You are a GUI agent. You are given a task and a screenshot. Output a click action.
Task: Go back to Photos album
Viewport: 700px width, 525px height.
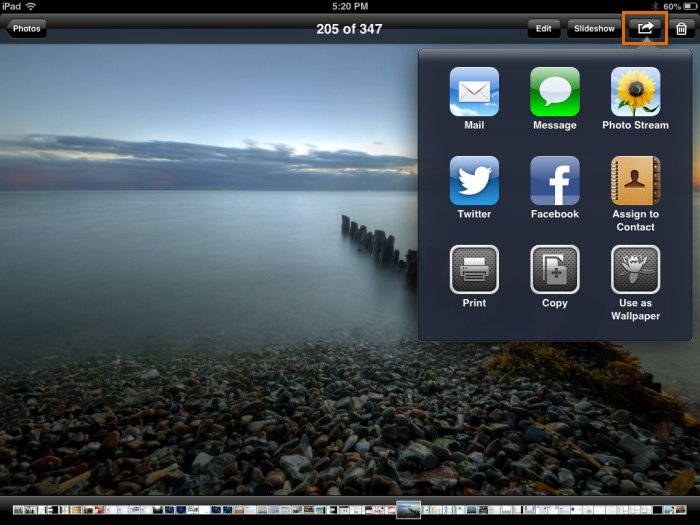coord(25,29)
